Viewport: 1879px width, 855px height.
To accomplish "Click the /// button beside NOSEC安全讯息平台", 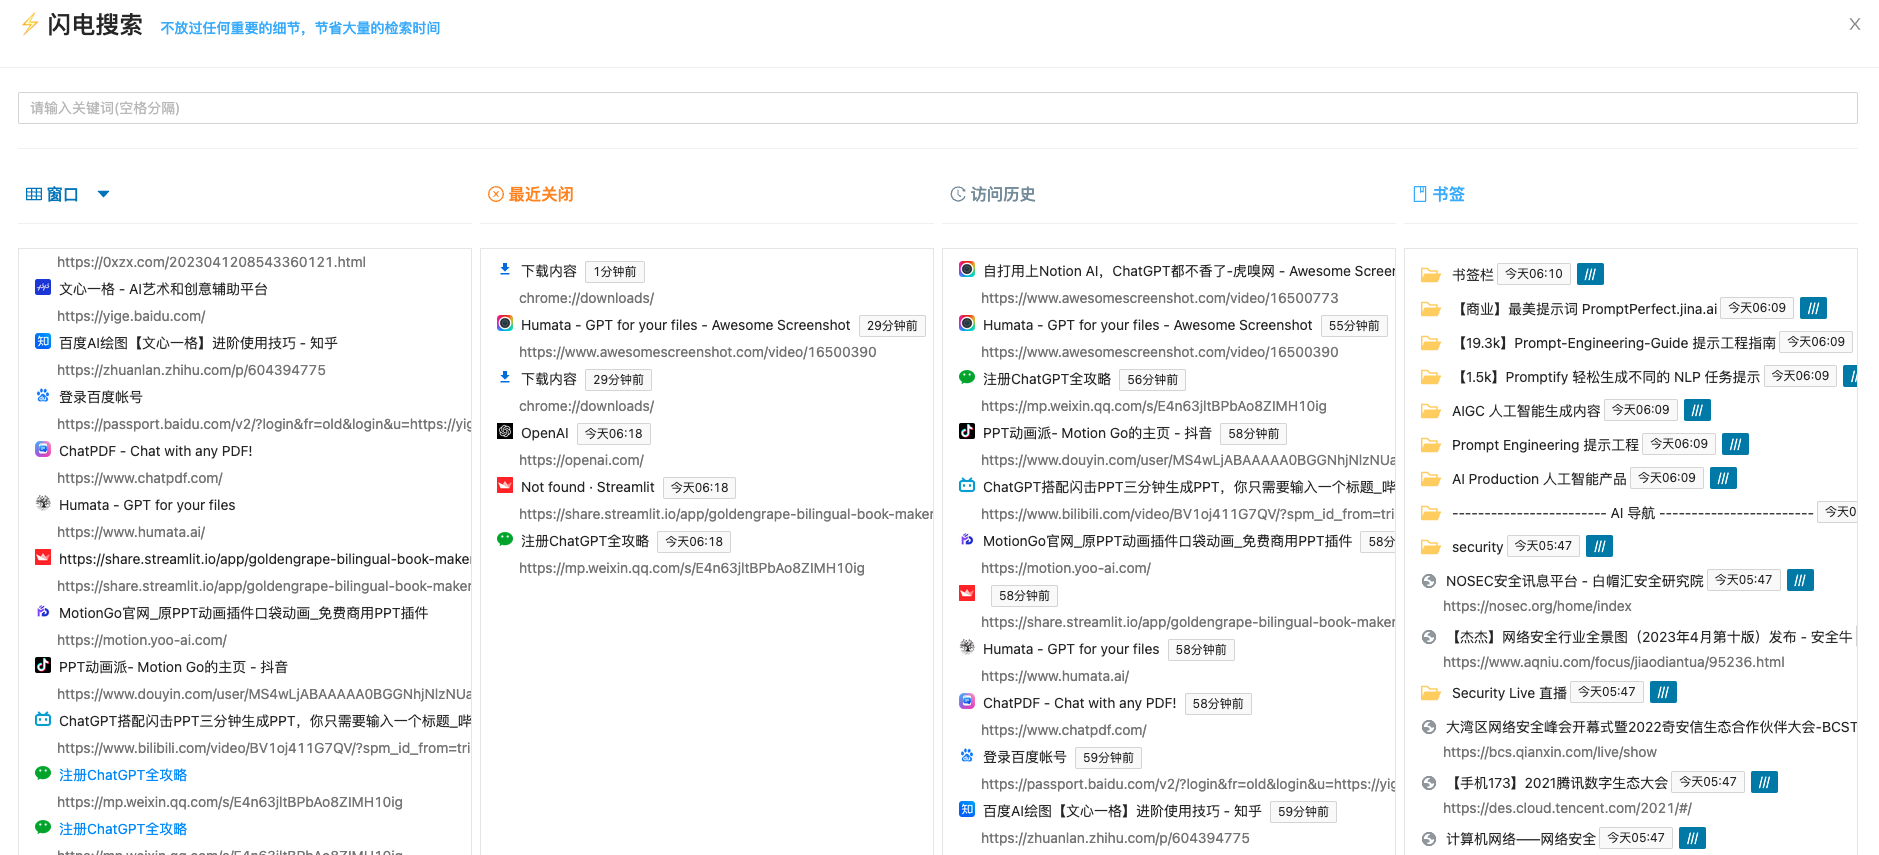I will point(1800,580).
